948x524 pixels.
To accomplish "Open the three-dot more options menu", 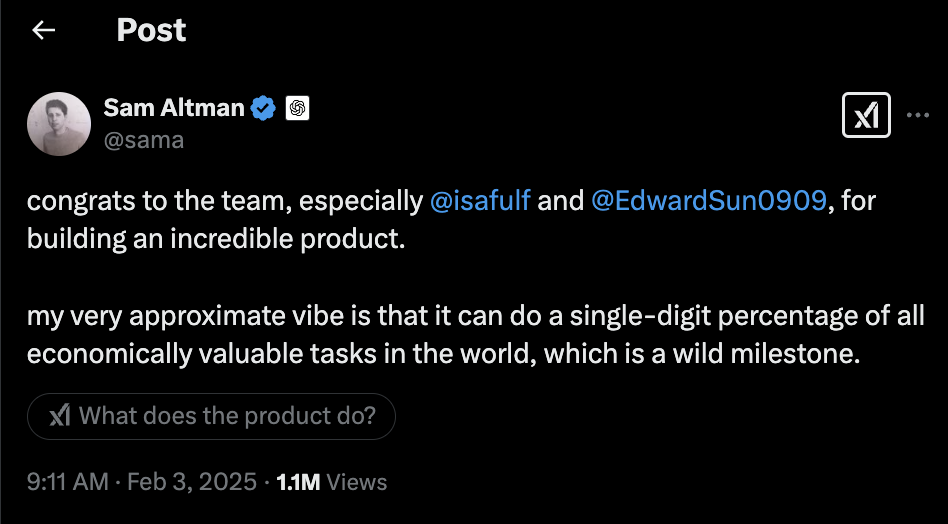I will [917, 115].
